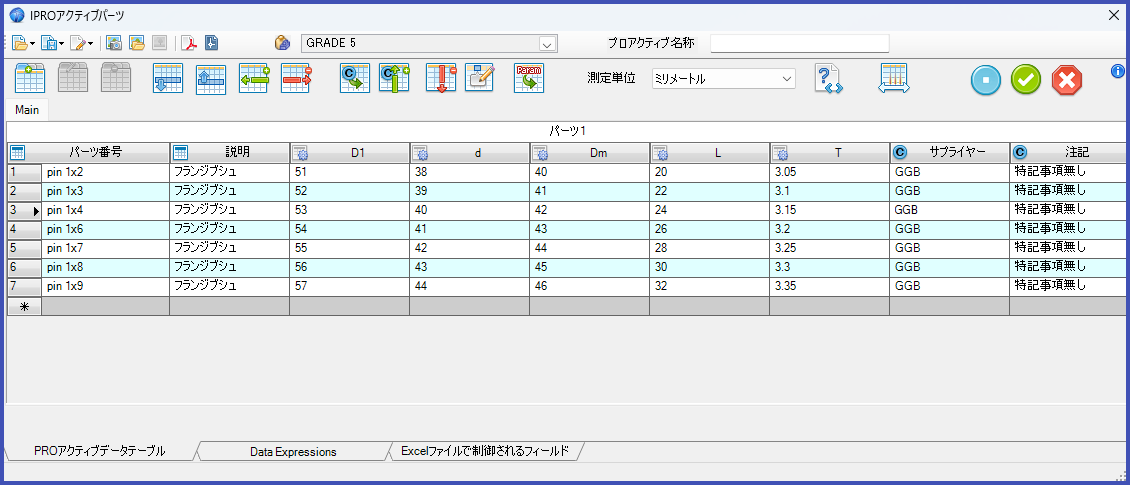This screenshot has width=1130, height=485.
Task: Select the cell 'pin 1x9'
Action: 106,286
